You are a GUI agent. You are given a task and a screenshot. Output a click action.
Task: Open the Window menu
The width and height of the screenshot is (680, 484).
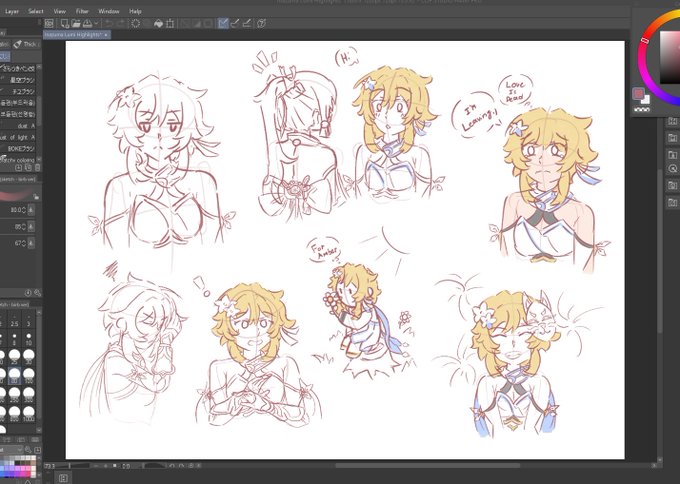pos(108,11)
